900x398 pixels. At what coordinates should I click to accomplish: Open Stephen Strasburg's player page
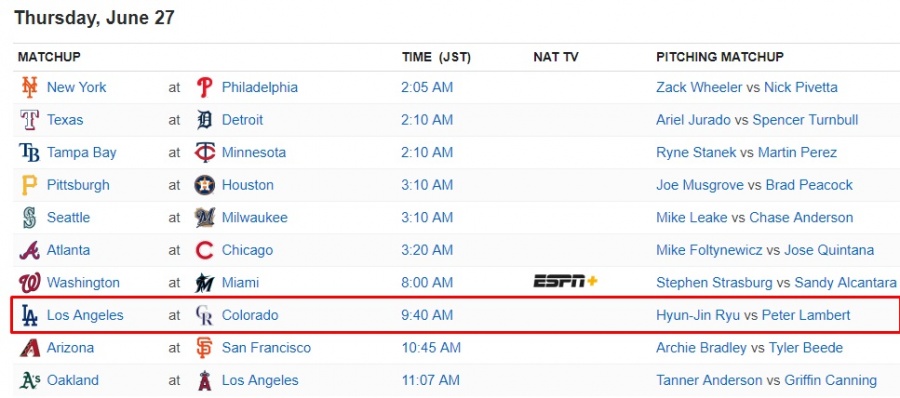click(714, 283)
